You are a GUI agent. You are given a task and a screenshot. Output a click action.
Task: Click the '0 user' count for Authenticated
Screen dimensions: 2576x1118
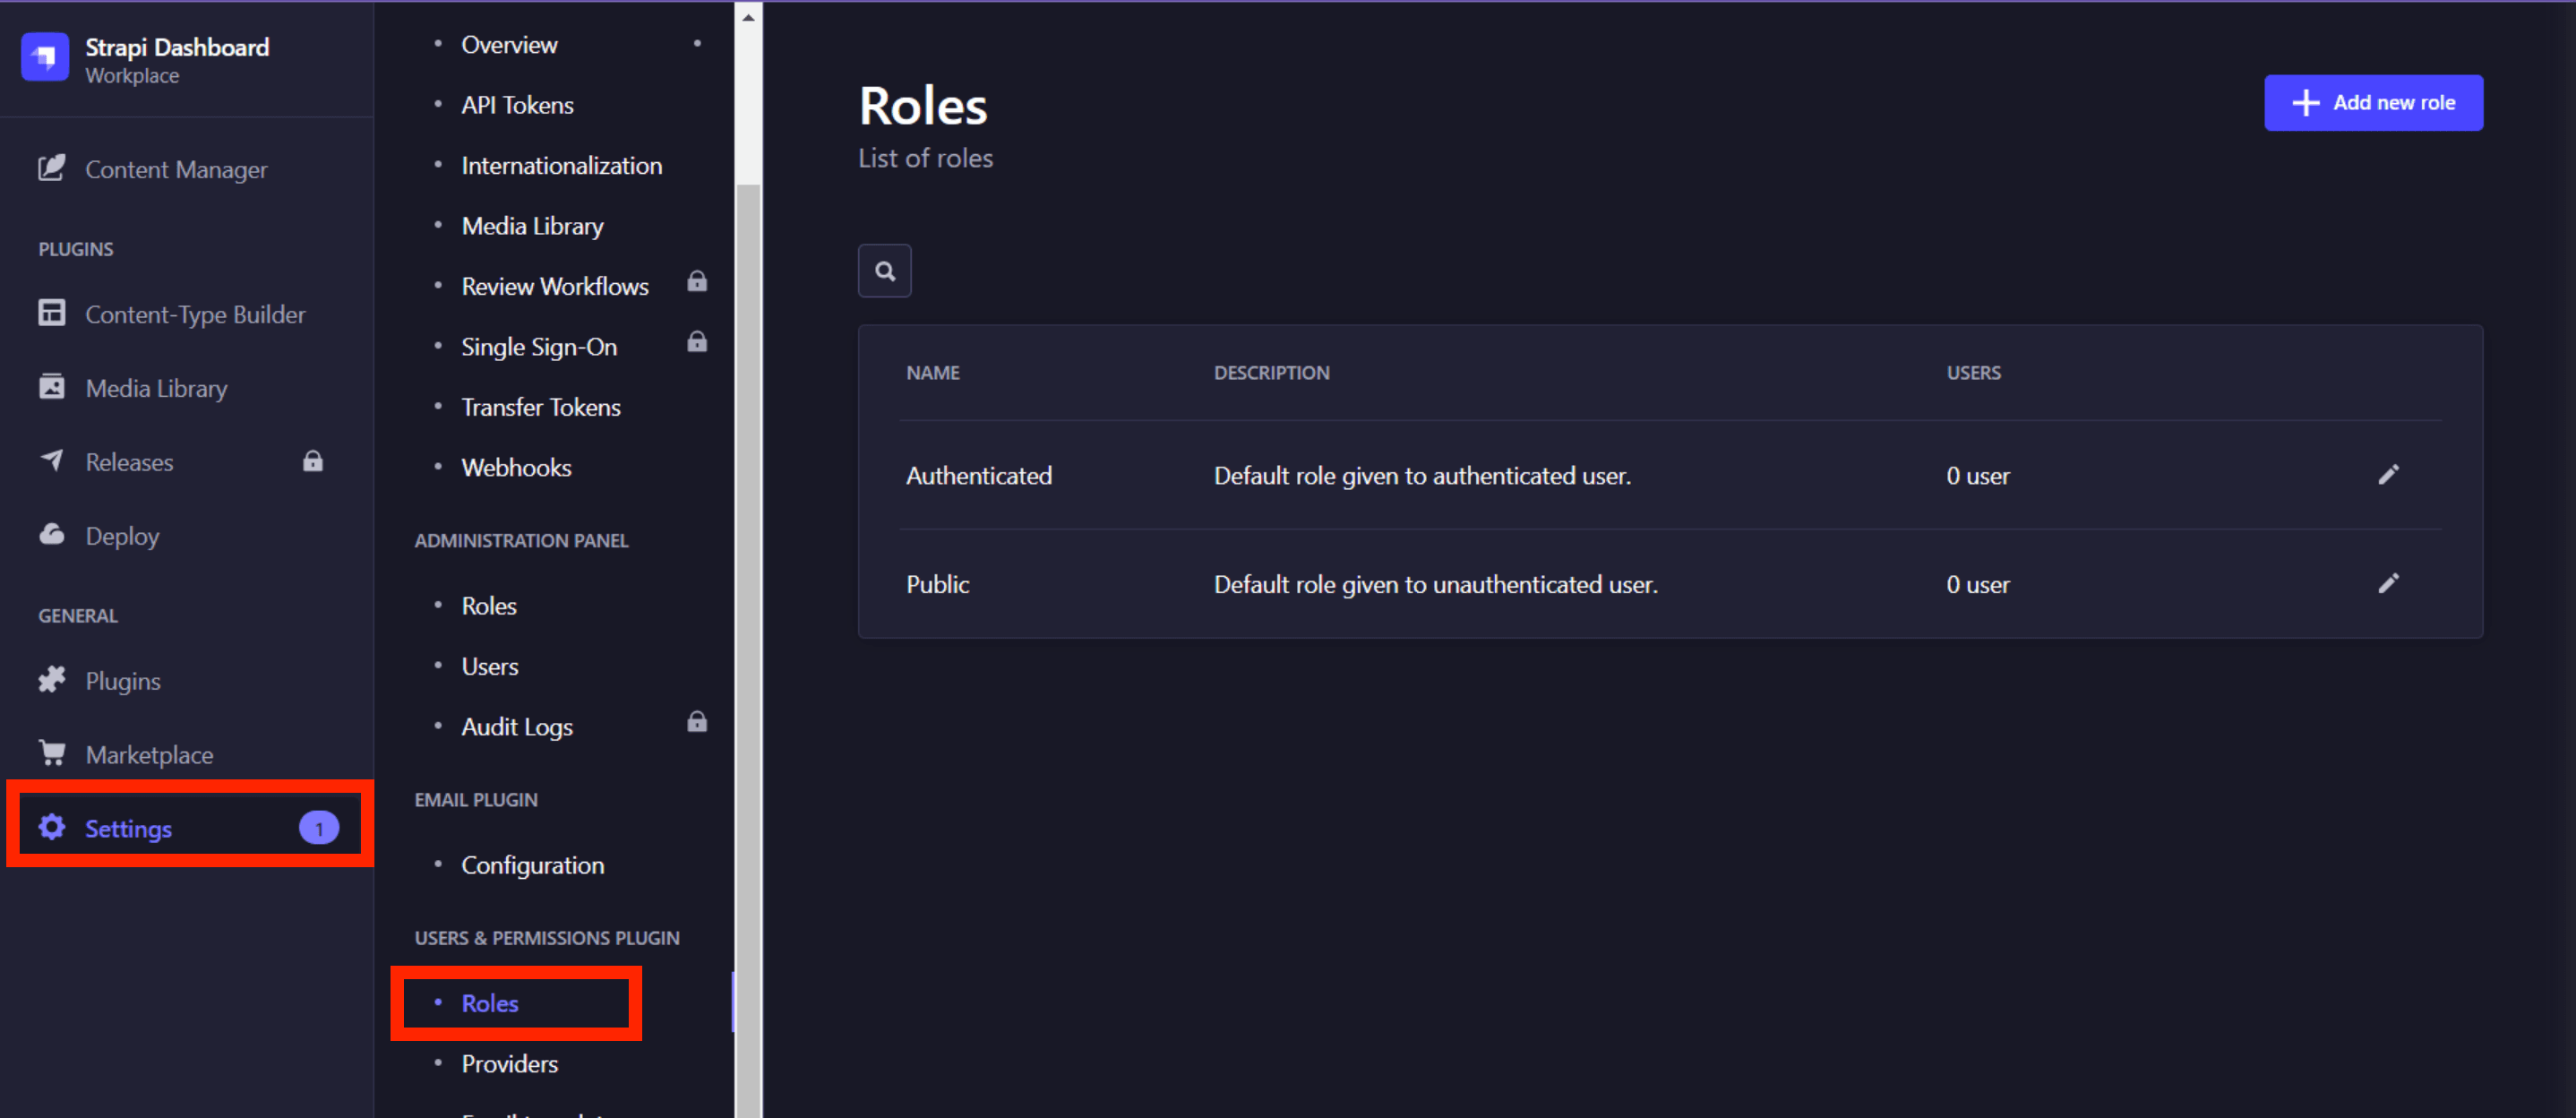point(1978,476)
